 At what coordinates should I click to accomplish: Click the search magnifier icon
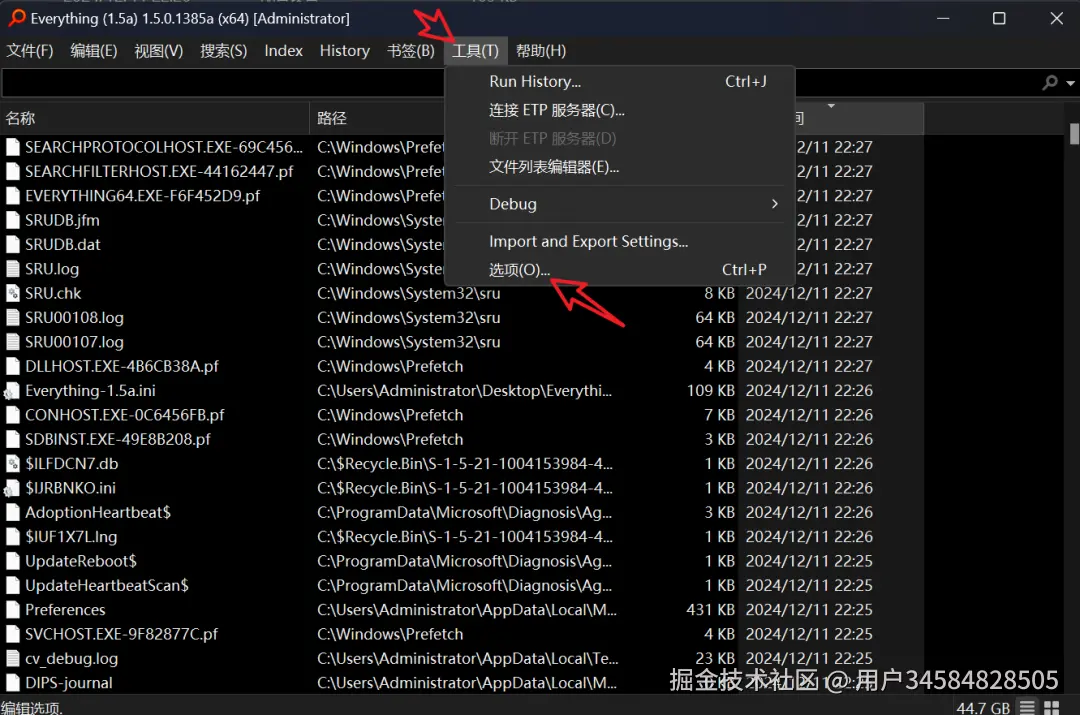pyautogui.click(x=1050, y=83)
